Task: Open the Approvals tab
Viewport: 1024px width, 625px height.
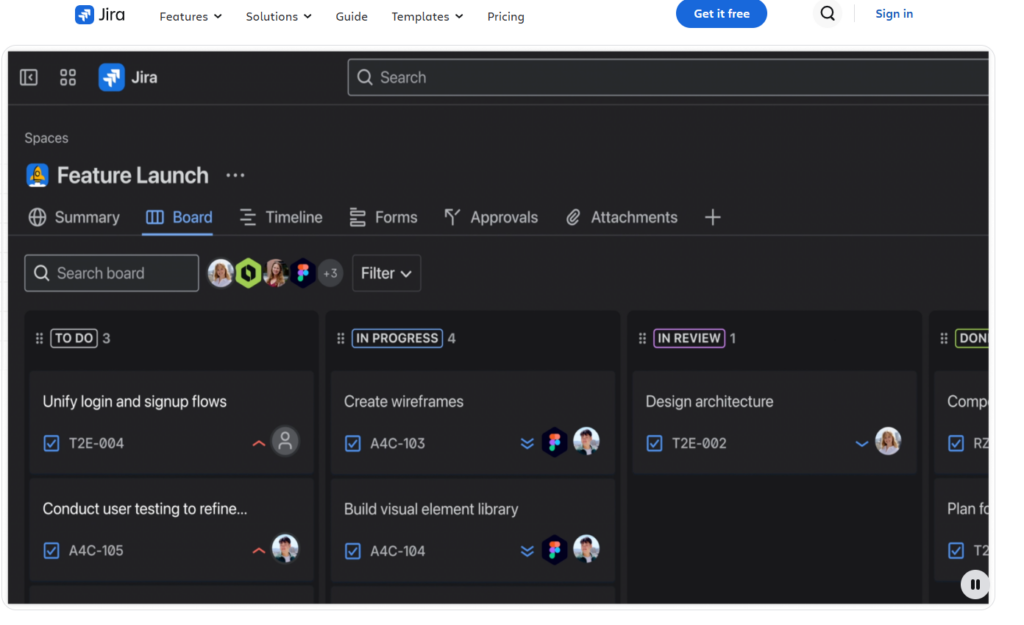Action: click(x=491, y=217)
